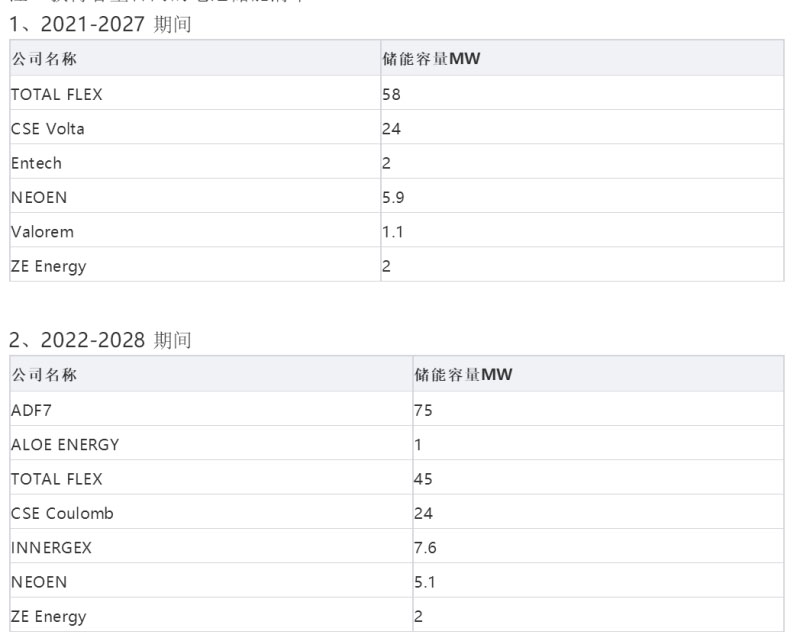The width and height of the screenshot is (800, 641).
Task: Click "储能容量MW" header in the 2022-2028 table
Action: 463,375
